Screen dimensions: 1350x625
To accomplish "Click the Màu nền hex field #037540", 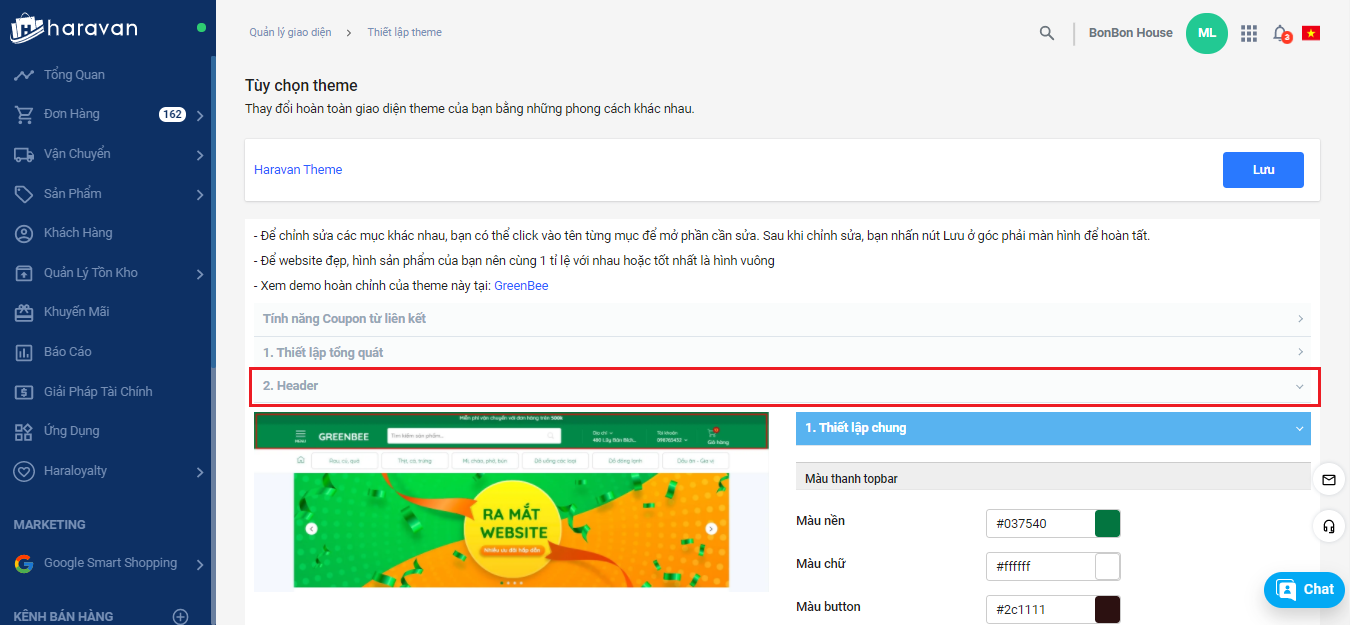I will (1040, 524).
